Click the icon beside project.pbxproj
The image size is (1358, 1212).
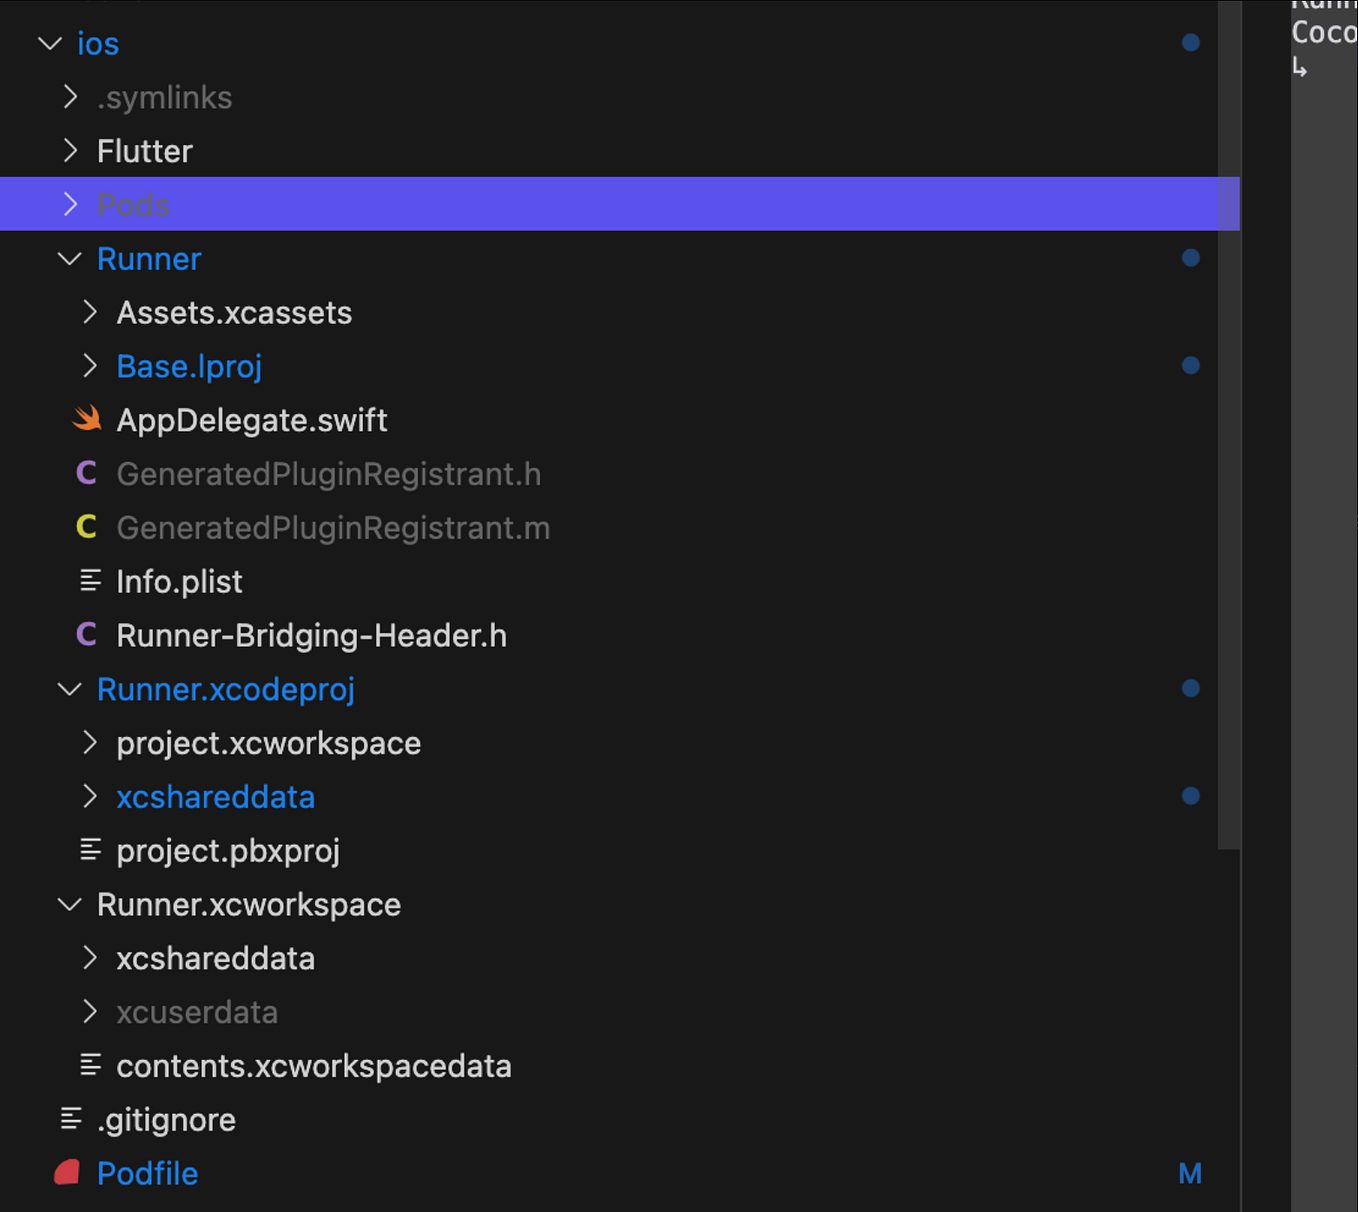tap(89, 849)
